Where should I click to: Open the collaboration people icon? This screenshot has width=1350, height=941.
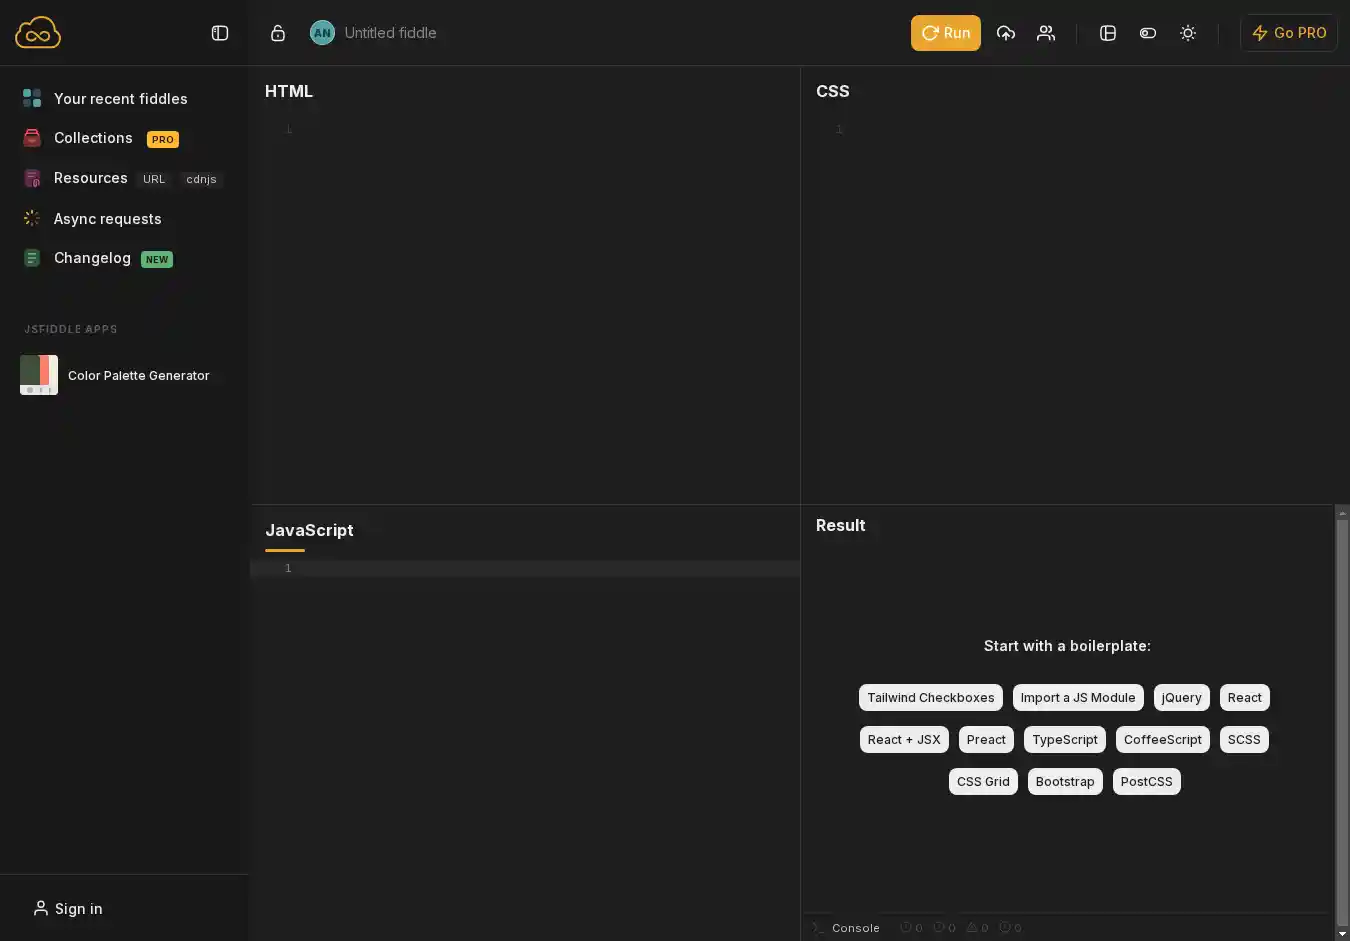1046,33
